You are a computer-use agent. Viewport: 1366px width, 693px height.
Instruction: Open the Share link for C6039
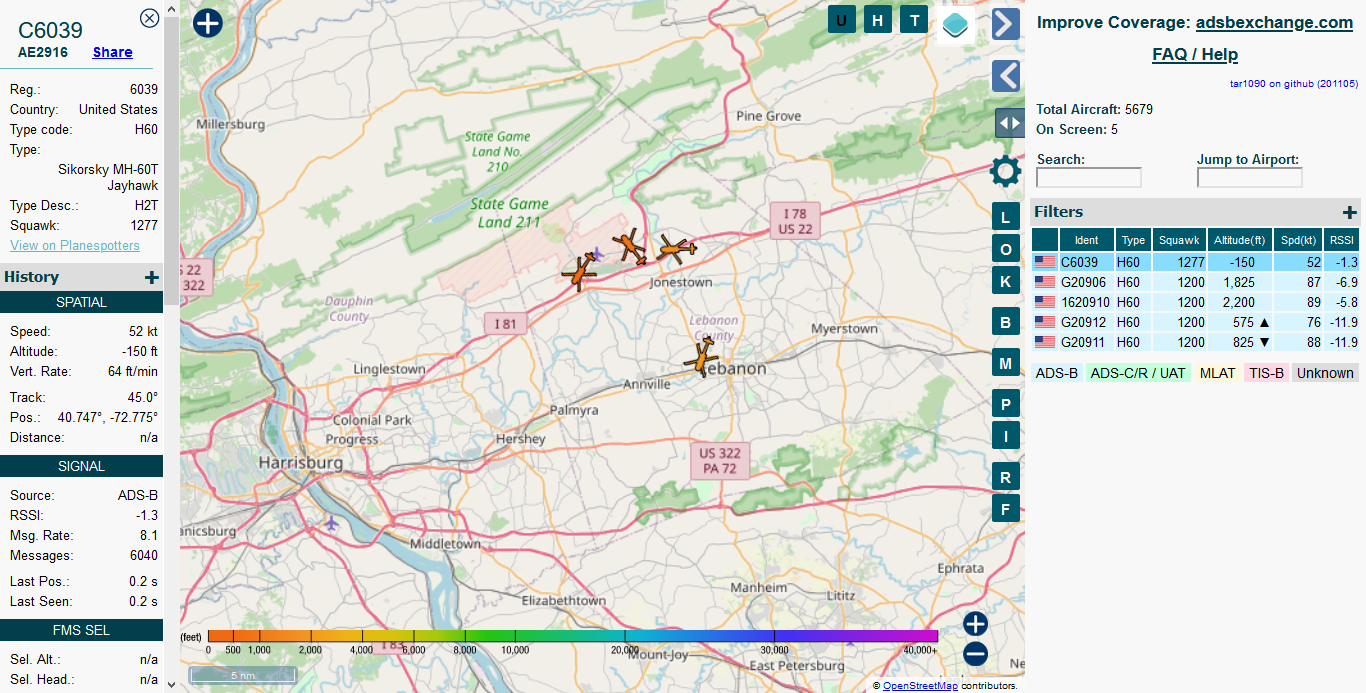click(x=113, y=52)
